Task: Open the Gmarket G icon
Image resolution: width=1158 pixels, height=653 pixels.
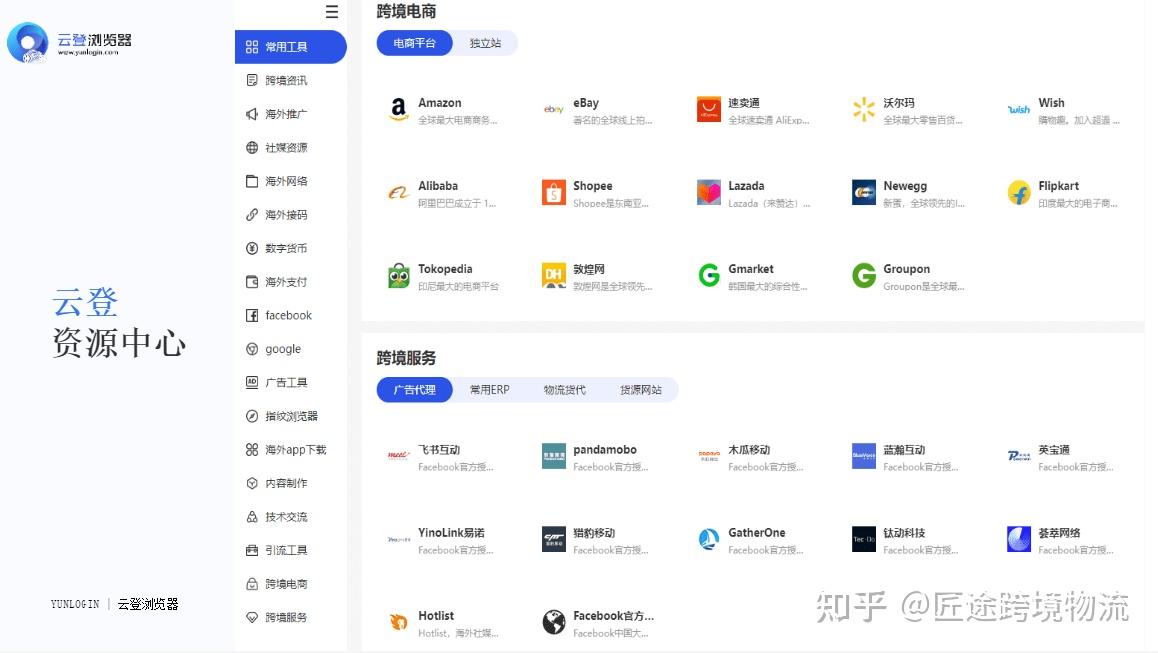Action: (709, 276)
